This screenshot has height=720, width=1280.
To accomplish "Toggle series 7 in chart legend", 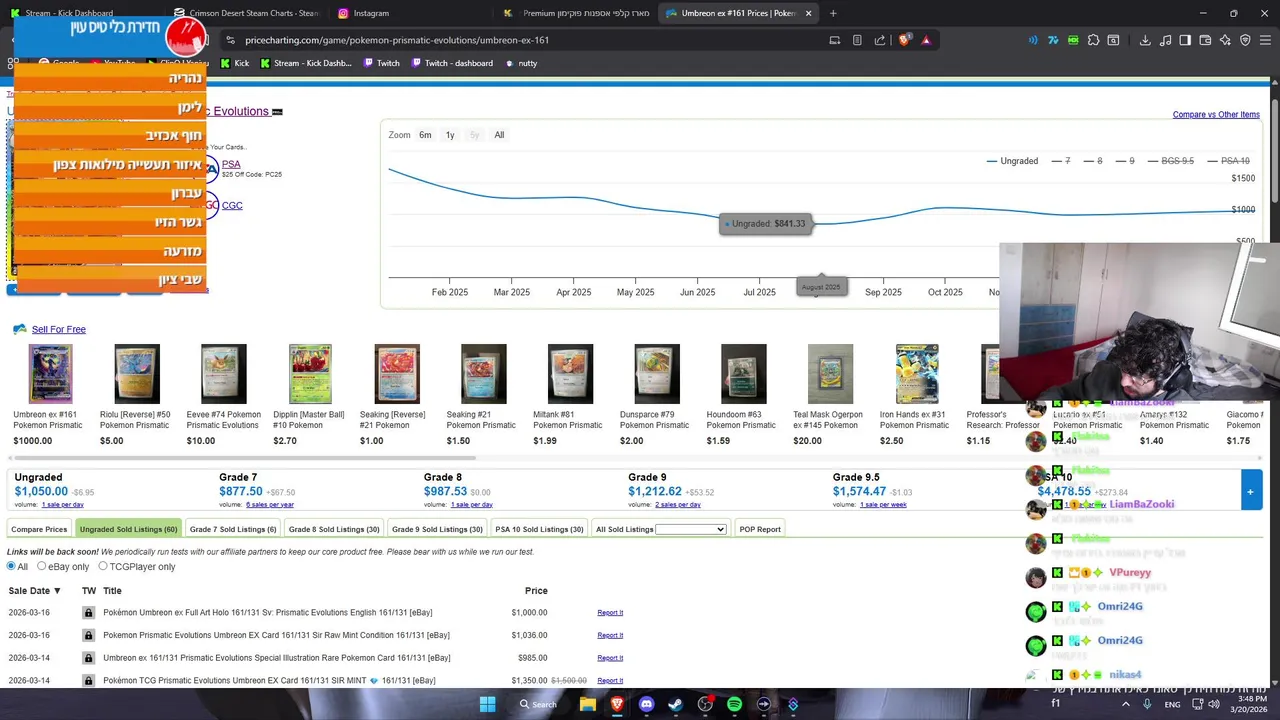I will click(1061, 160).
